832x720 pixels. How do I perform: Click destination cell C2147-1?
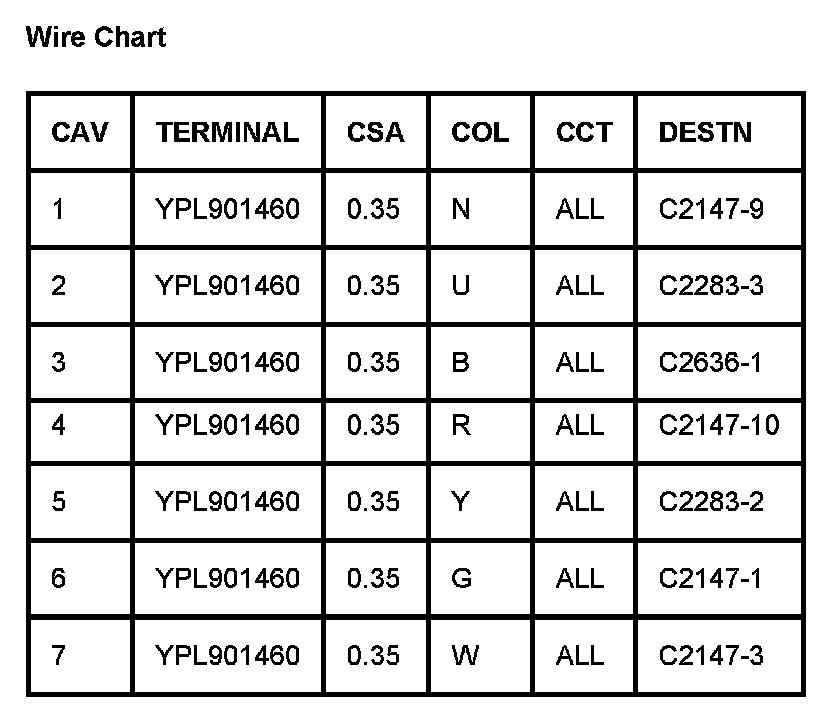(x=710, y=578)
